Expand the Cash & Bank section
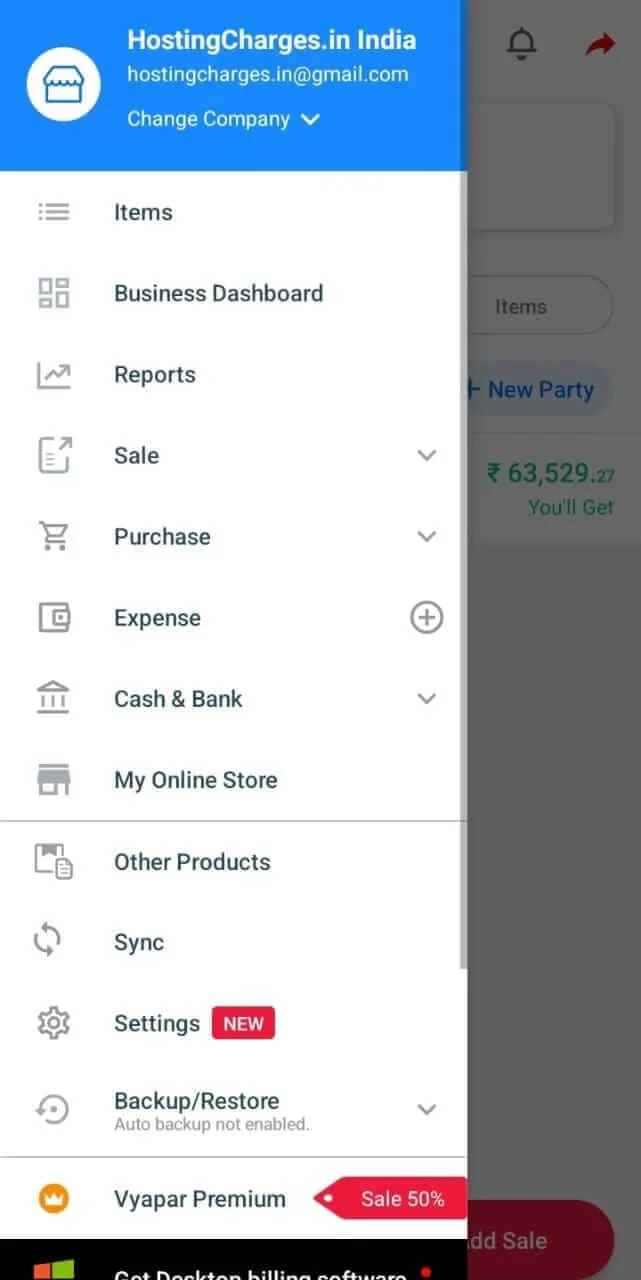The height and width of the screenshot is (1280, 641). [x=427, y=699]
